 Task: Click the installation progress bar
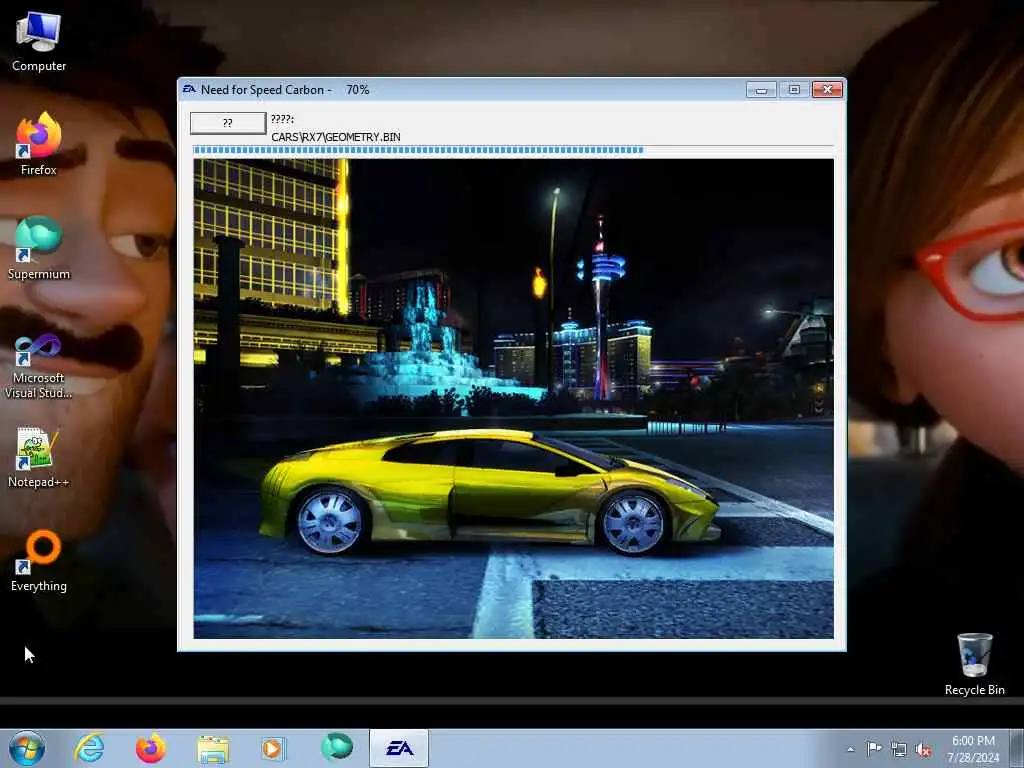(x=513, y=150)
